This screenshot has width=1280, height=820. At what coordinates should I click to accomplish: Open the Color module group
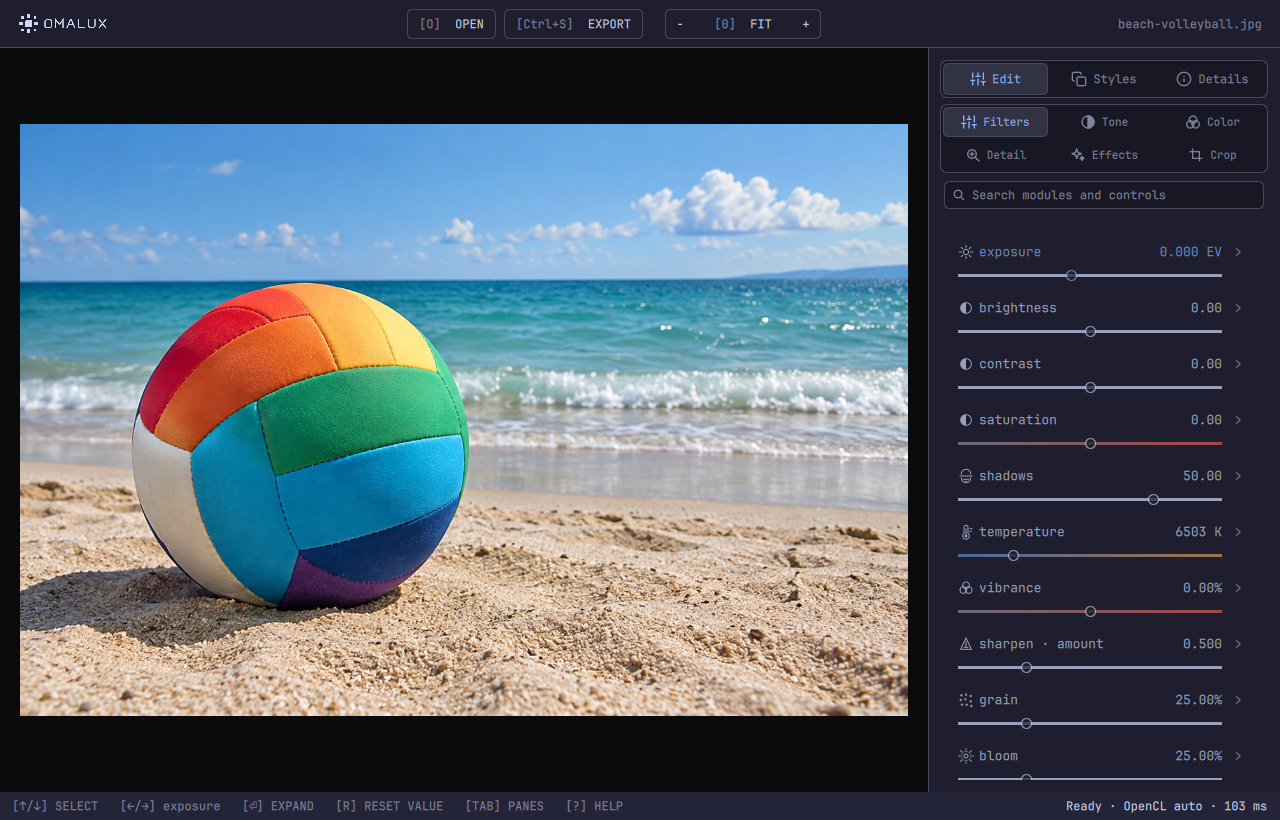1212,122
